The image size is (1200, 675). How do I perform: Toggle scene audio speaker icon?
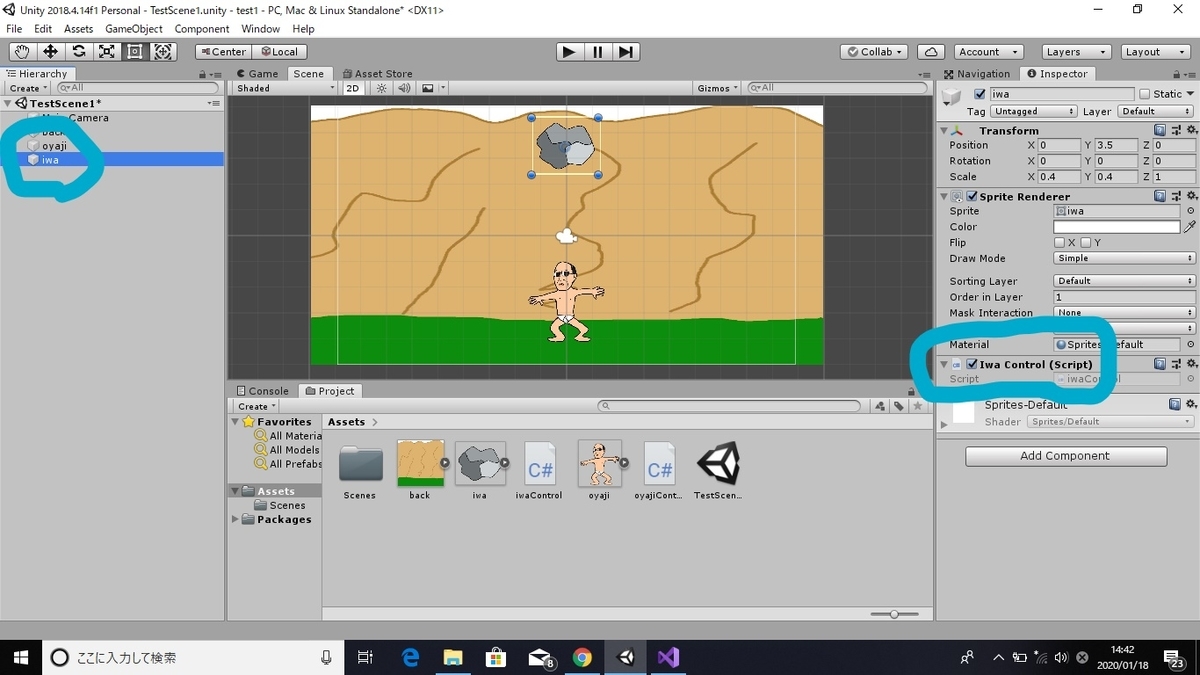click(x=404, y=88)
